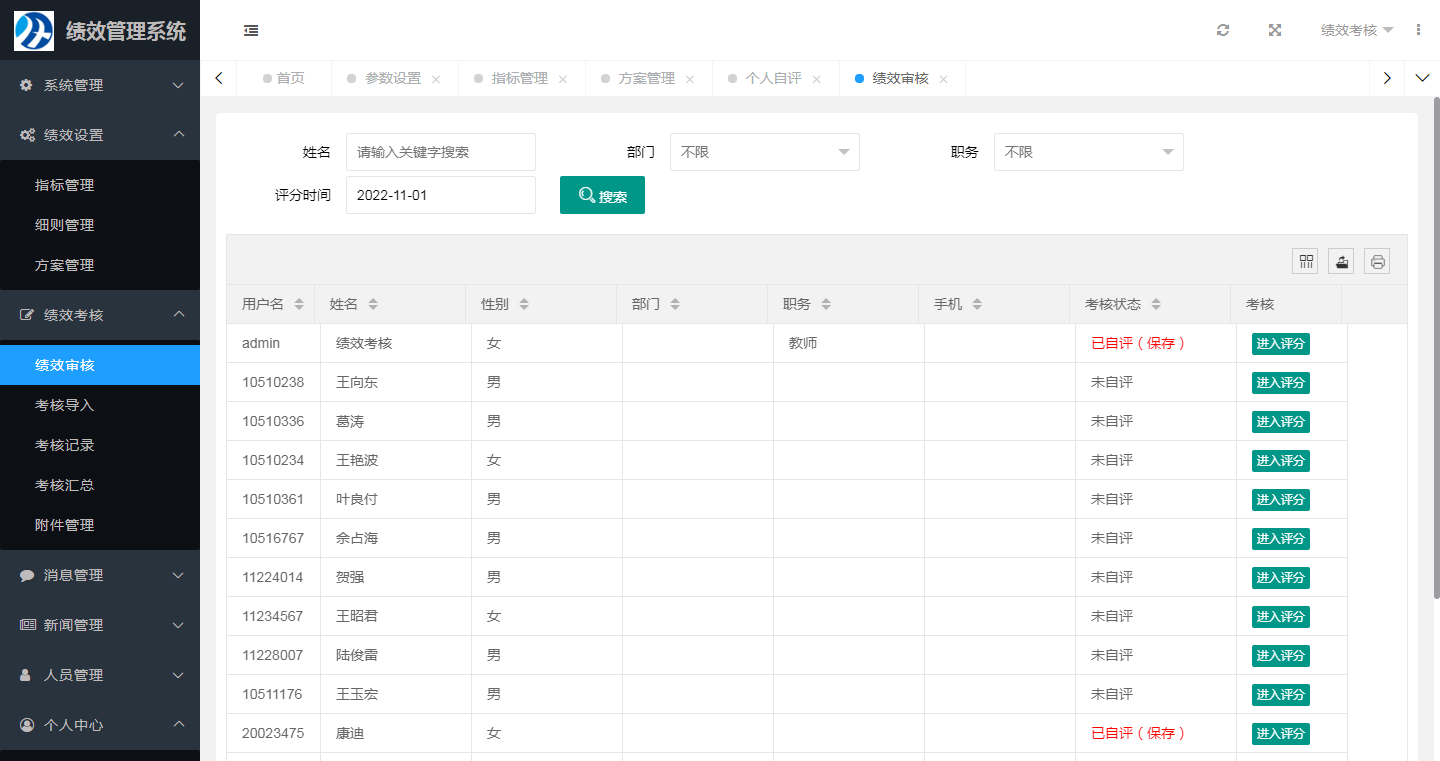Viewport: 1440px width, 761px height.
Task: Open the 职务 dropdown
Action: [1088, 152]
